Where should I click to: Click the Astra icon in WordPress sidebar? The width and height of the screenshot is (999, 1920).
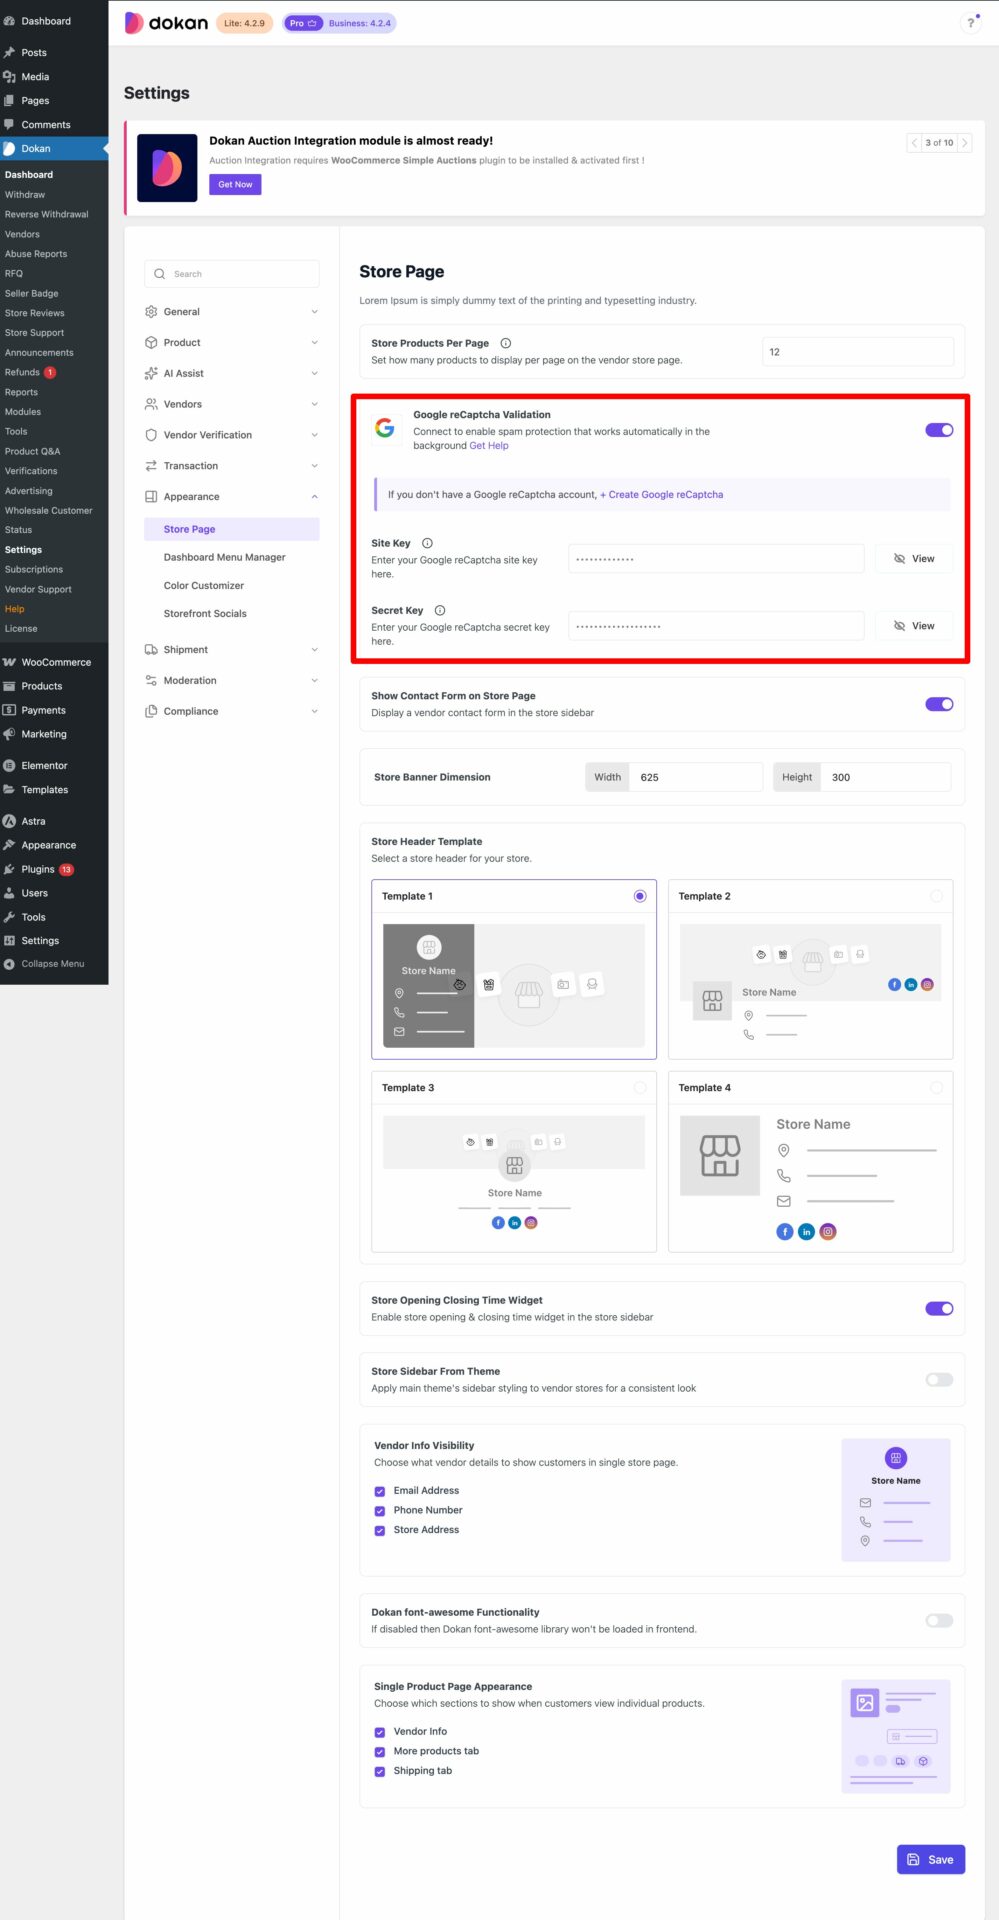(x=9, y=821)
